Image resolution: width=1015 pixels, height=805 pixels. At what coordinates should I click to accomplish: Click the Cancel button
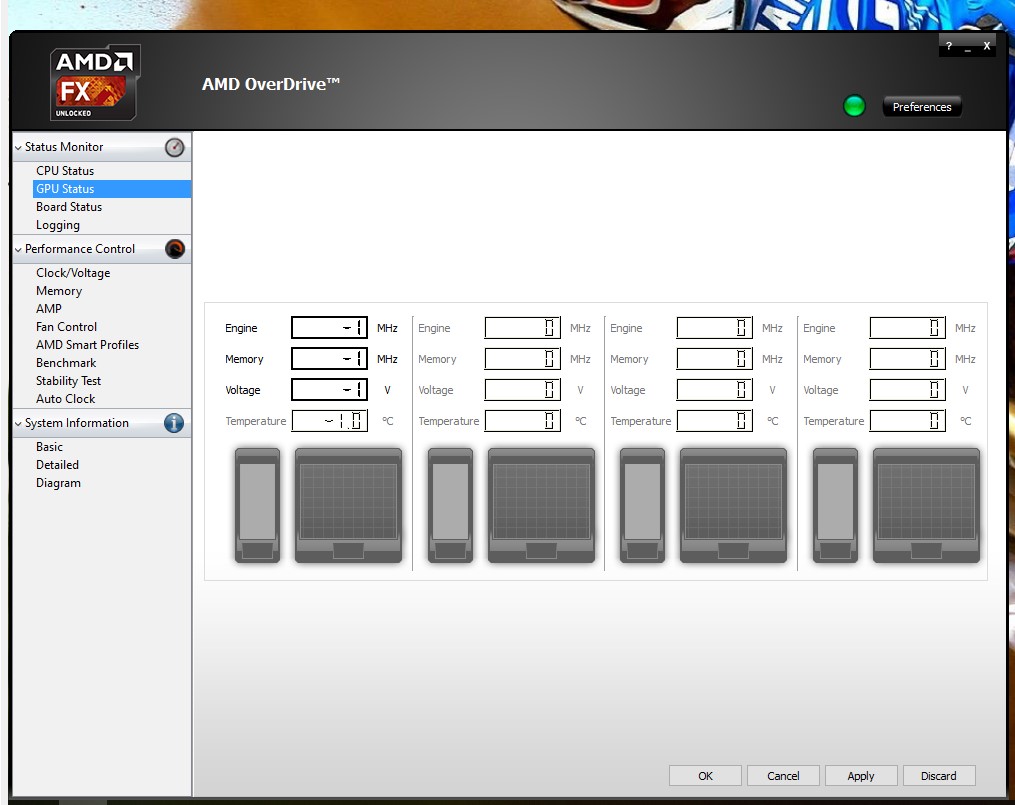click(783, 776)
